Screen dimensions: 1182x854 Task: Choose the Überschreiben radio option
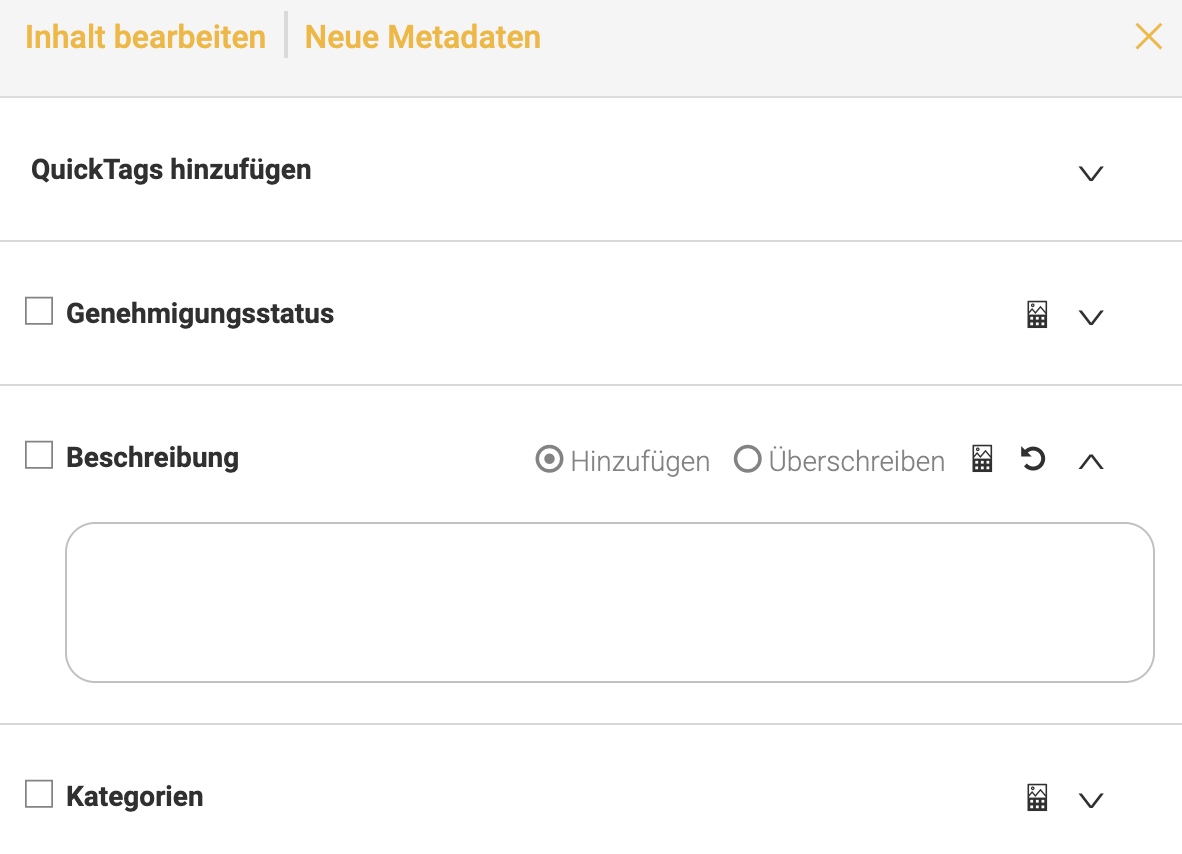click(x=748, y=461)
